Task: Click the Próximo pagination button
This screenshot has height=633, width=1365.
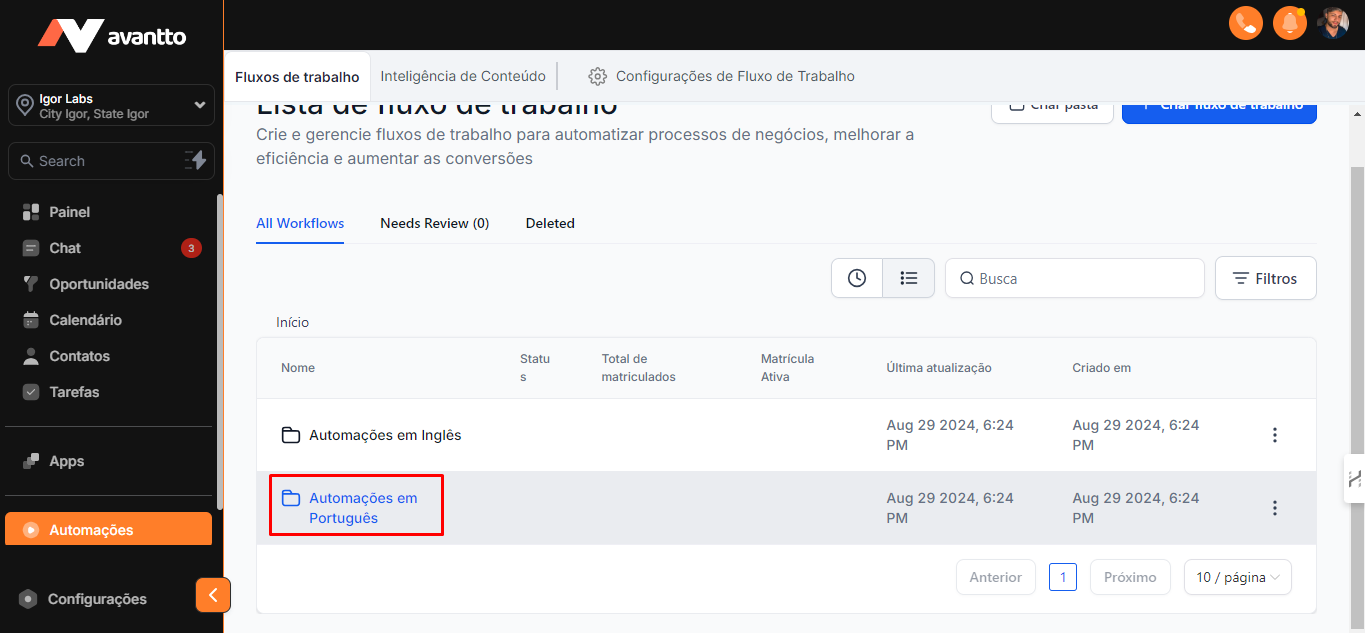Action: coord(1130,577)
